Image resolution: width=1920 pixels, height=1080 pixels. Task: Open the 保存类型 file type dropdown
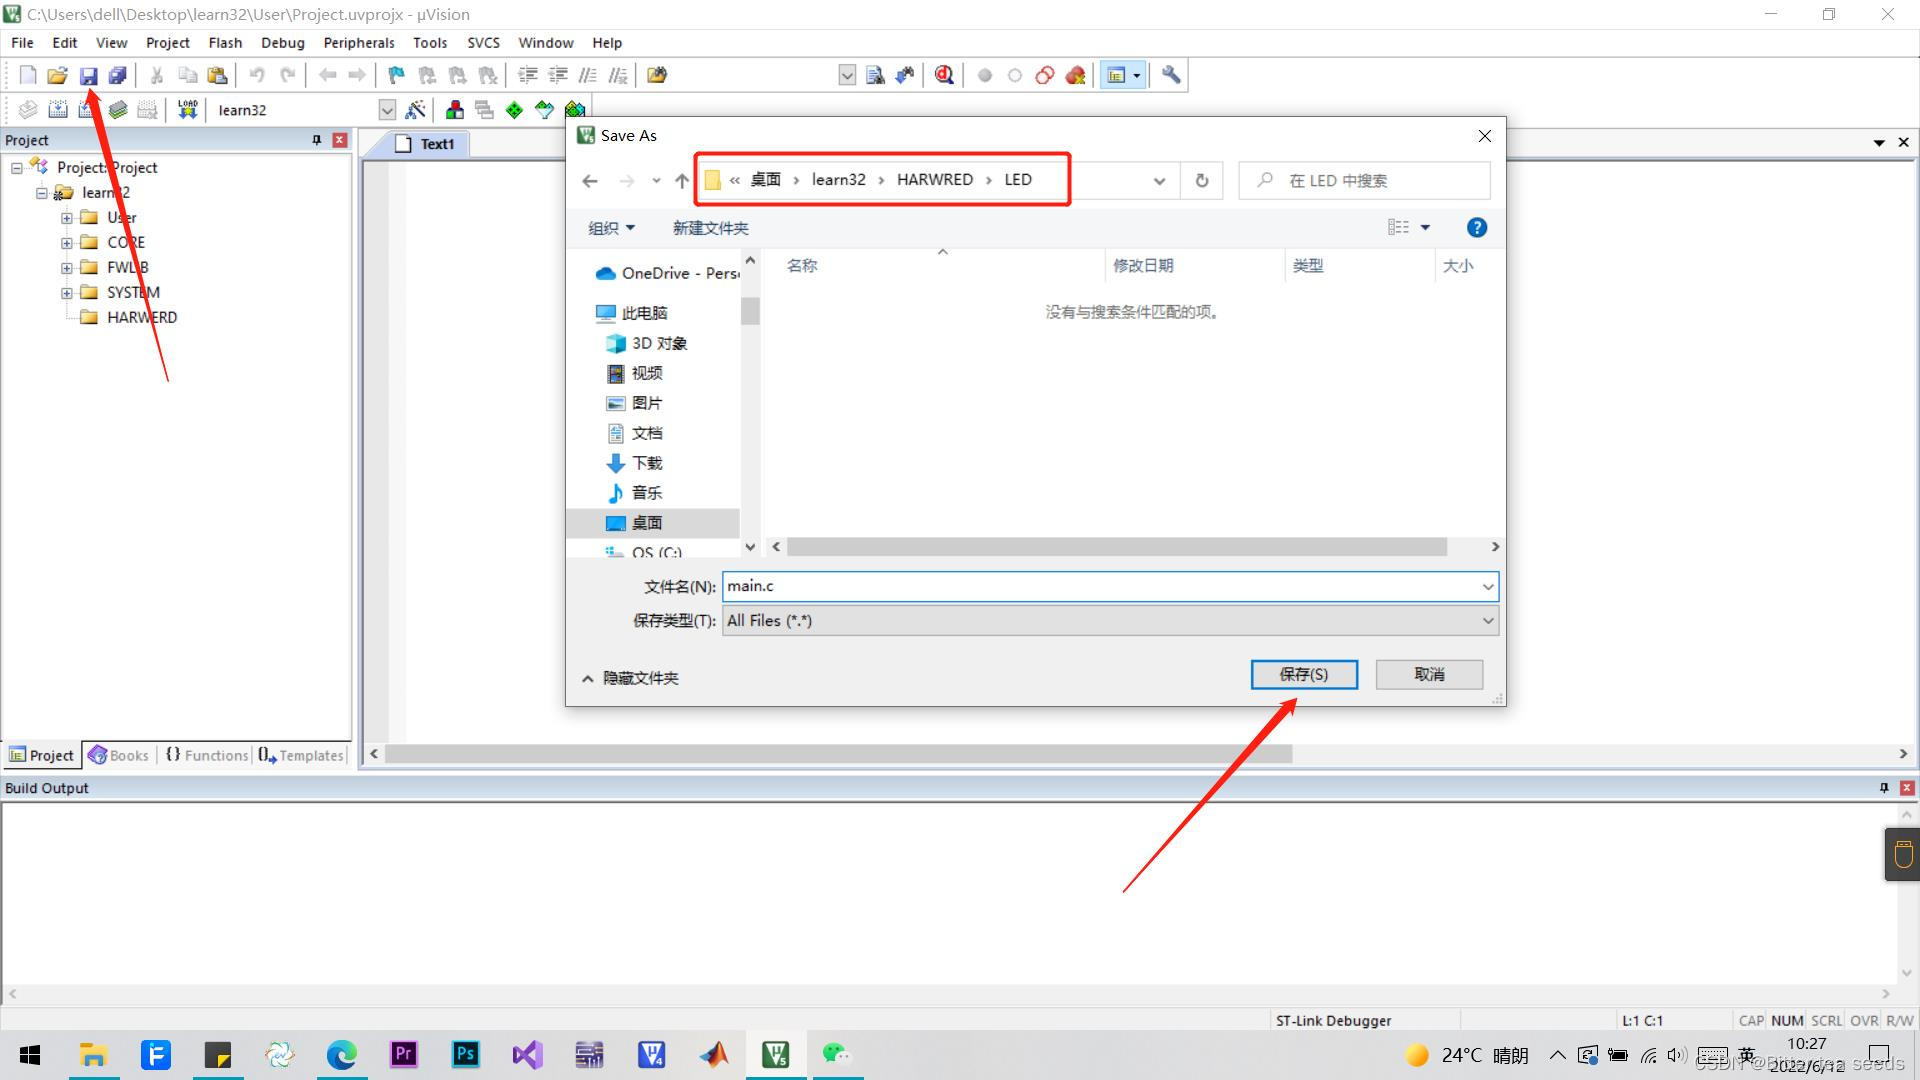[1485, 620]
